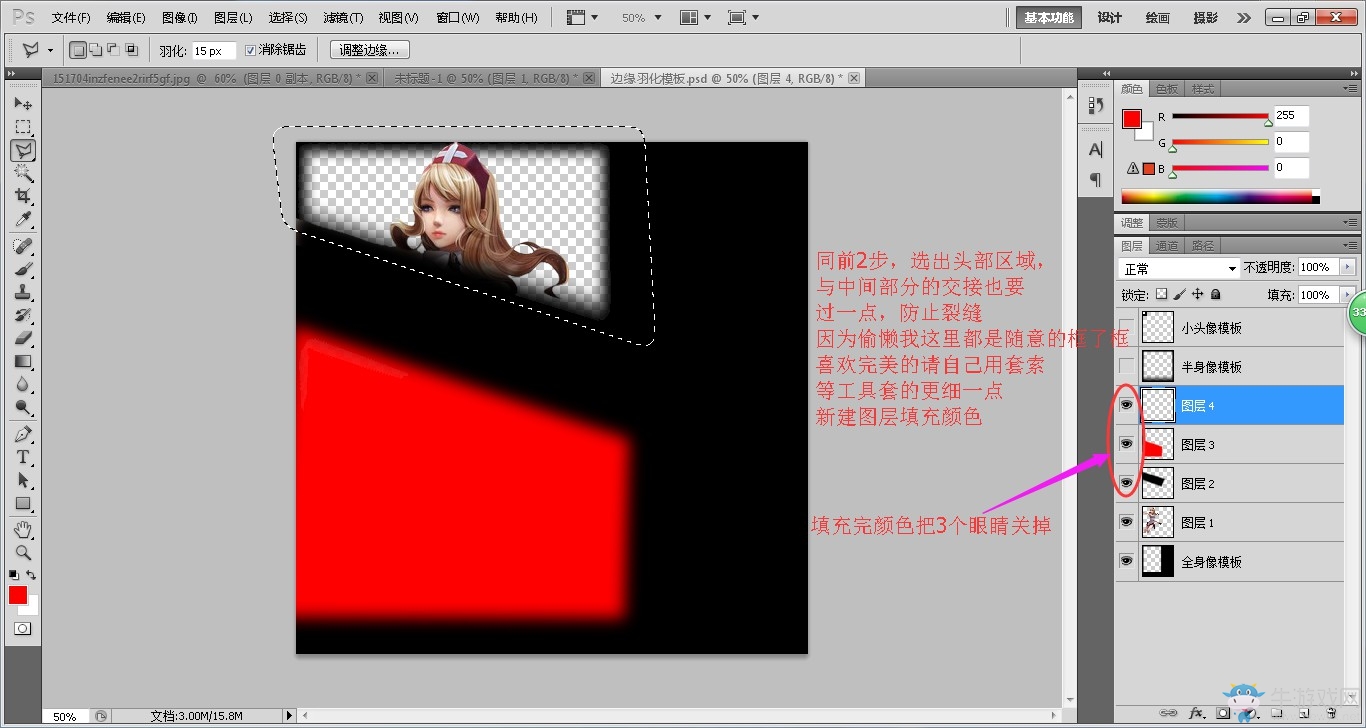Viewport: 1366px width, 728px height.
Task: Select the Blur tool
Action: (x=23, y=384)
